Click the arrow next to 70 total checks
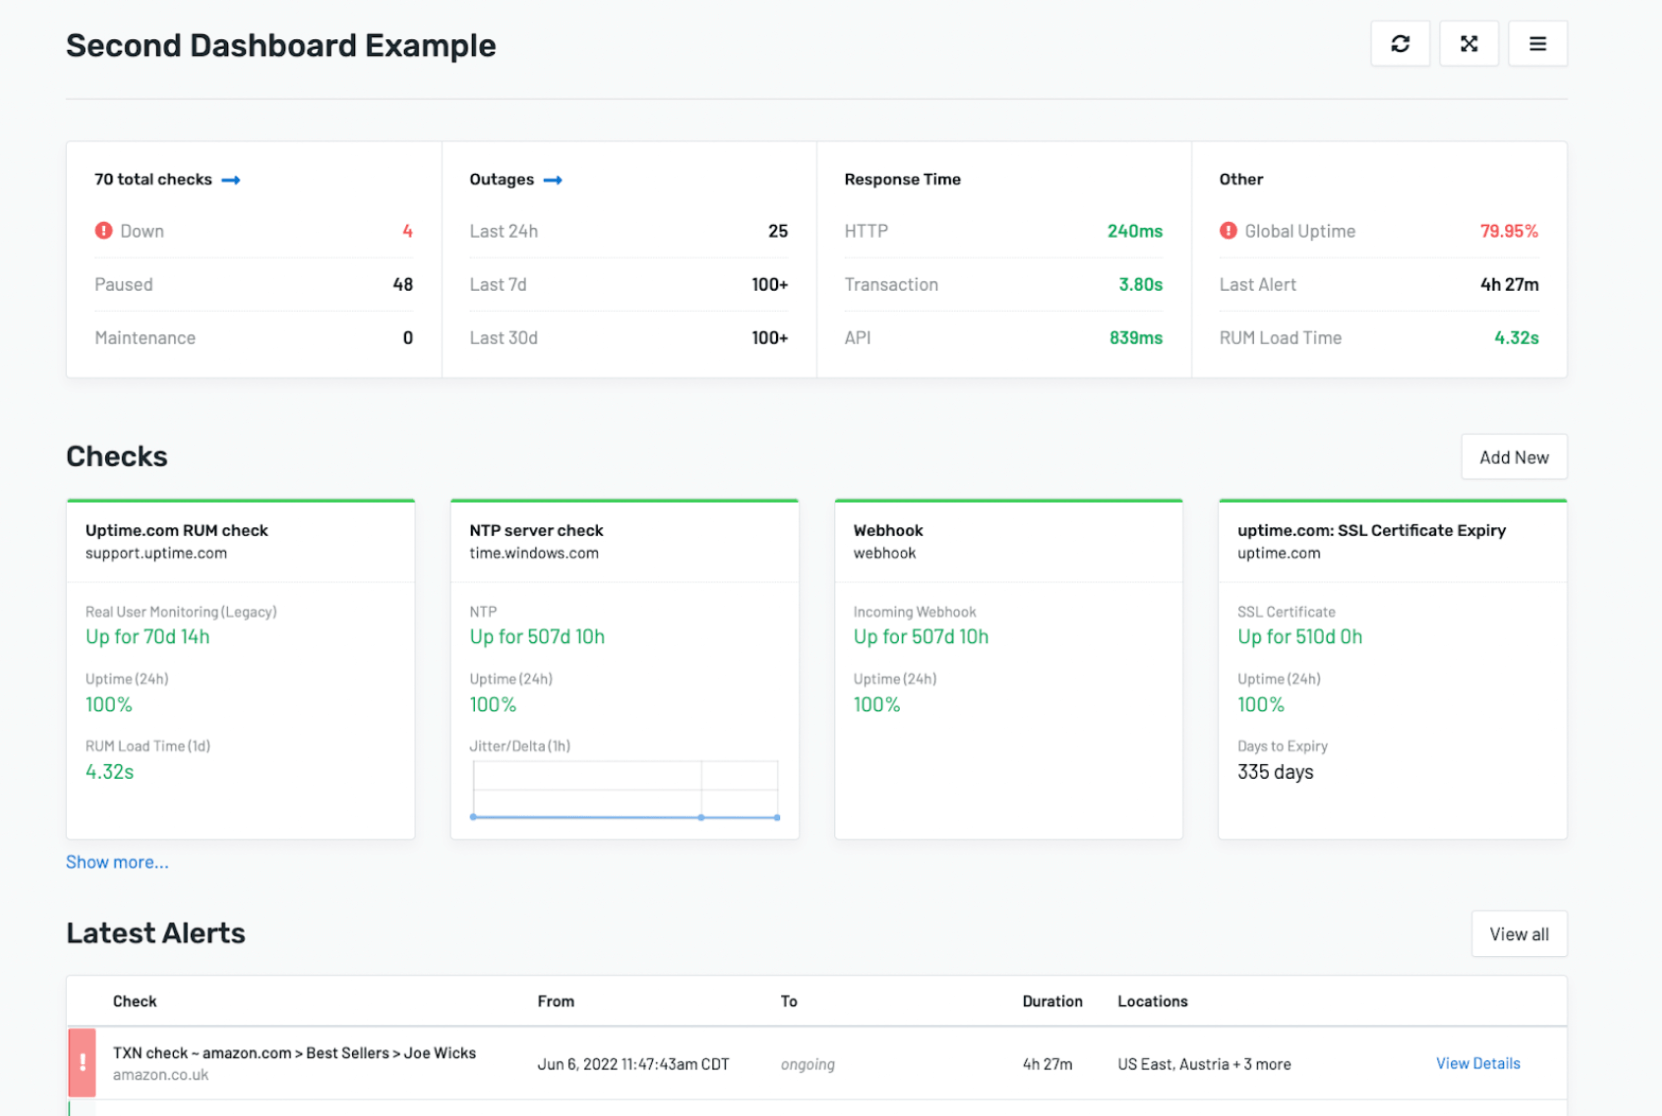Image resolution: width=1662 pixels, height=1116 pixels. (231, 180)
